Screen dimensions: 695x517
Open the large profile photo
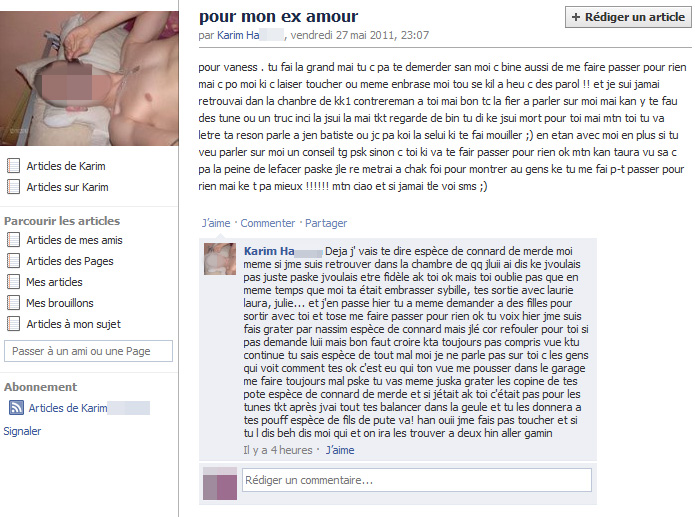point(89,78)
